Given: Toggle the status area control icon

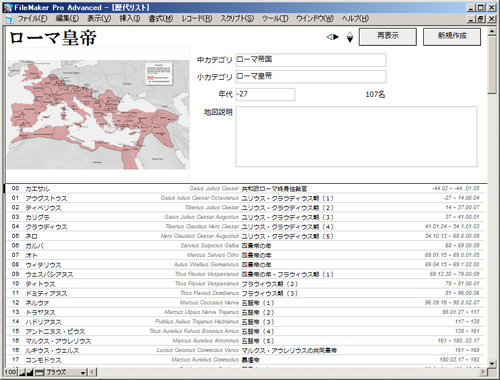Looking at the screenshot, I should point(39,372).
